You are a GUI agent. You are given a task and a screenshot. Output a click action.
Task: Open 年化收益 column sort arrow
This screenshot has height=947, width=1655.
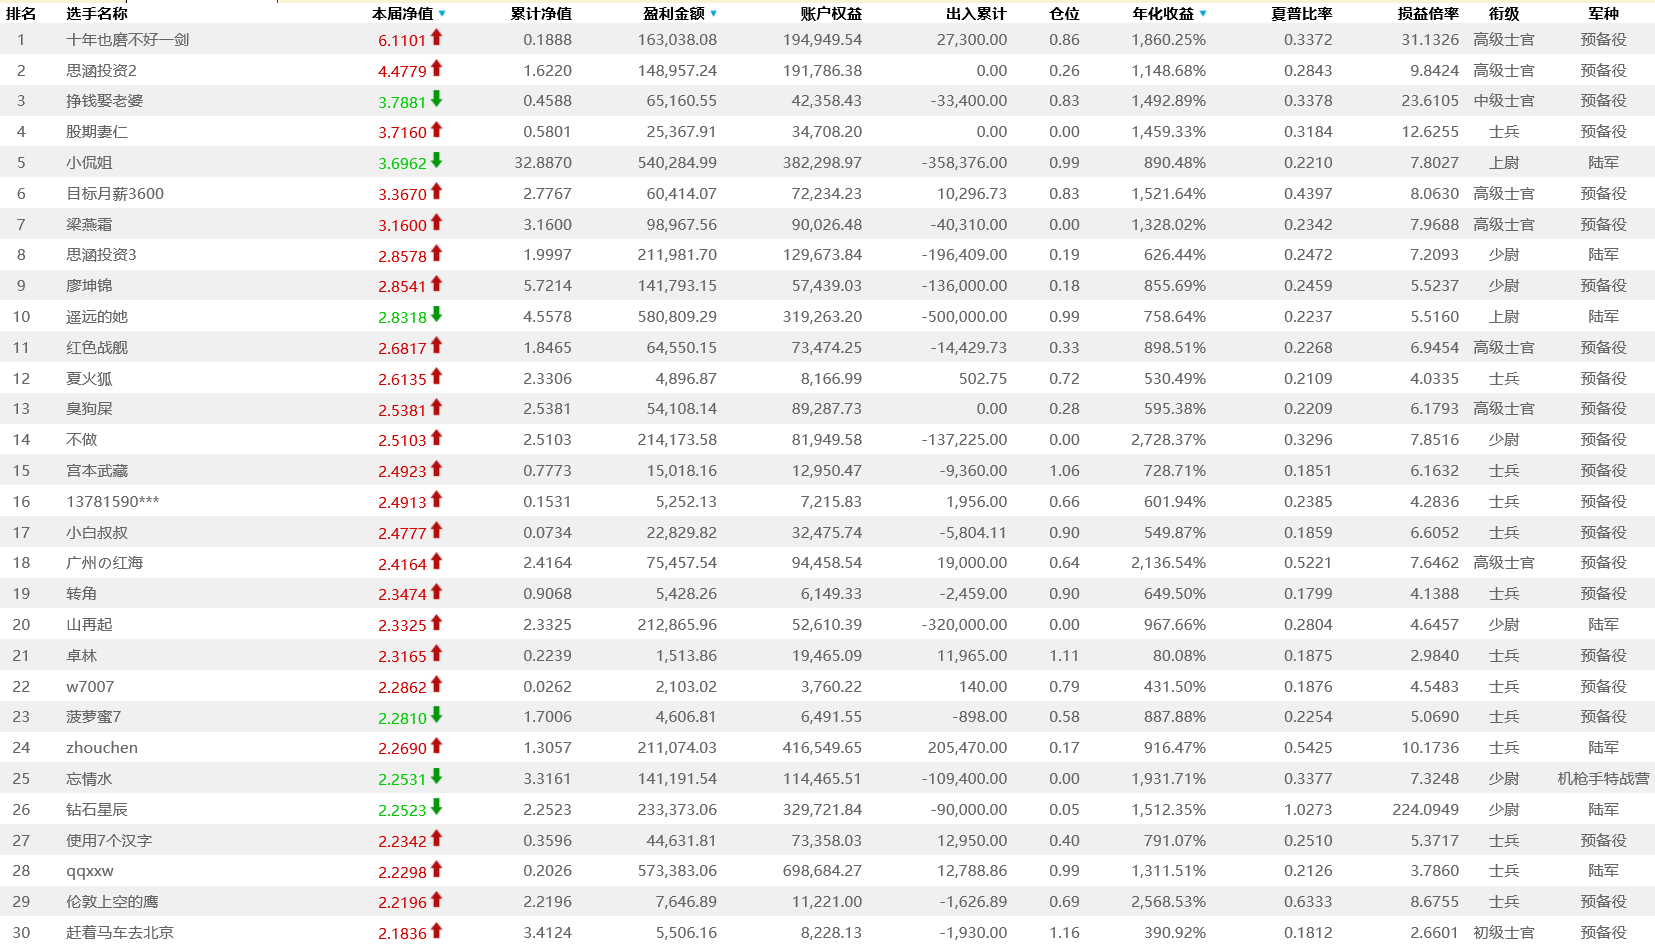pos(1202,14)
